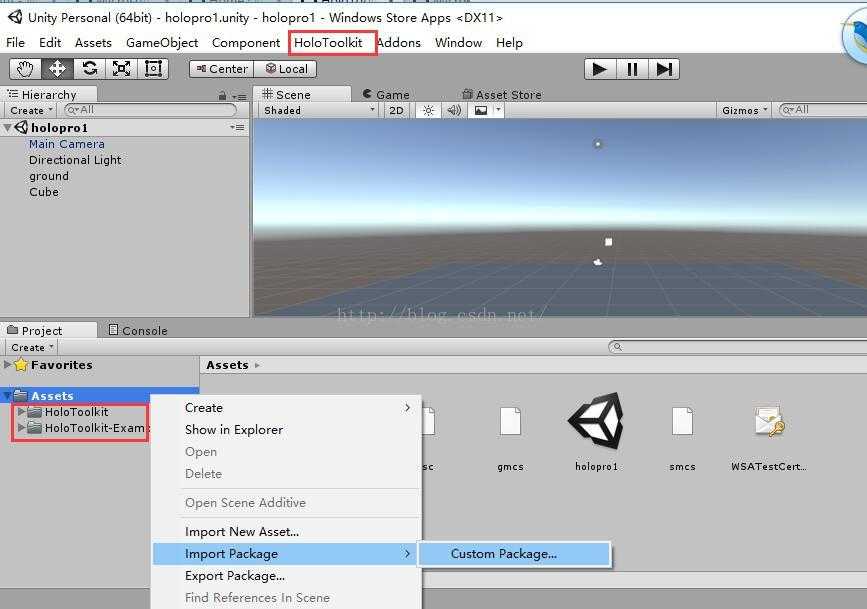Viewport: 867px width, 609px height.
Task: Select Directional Light object
Action: point(75,160)
